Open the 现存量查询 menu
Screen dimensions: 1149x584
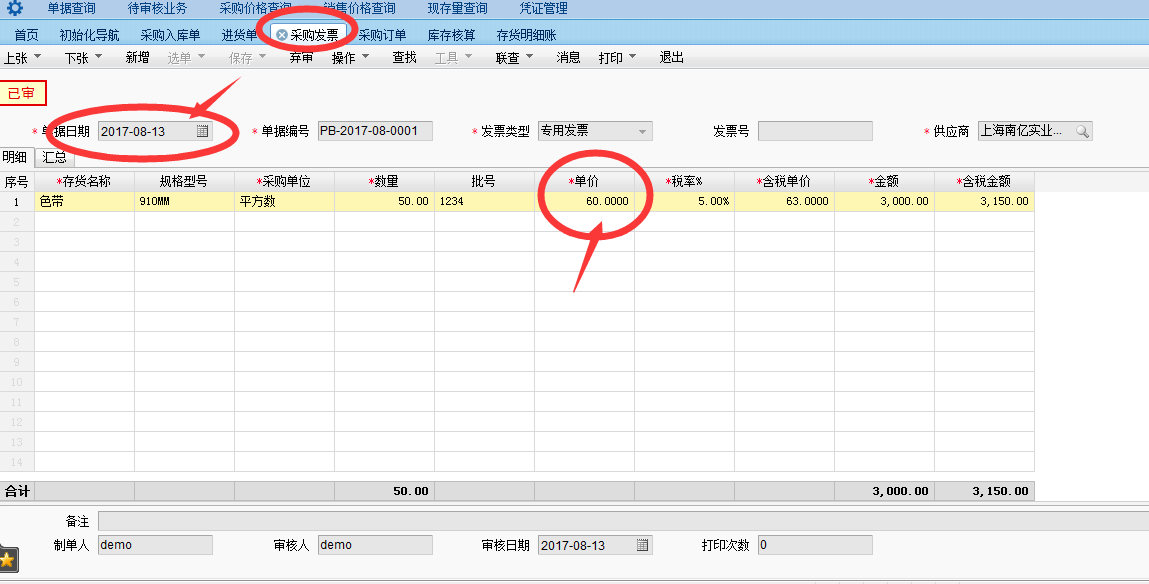tap(457, 9)
